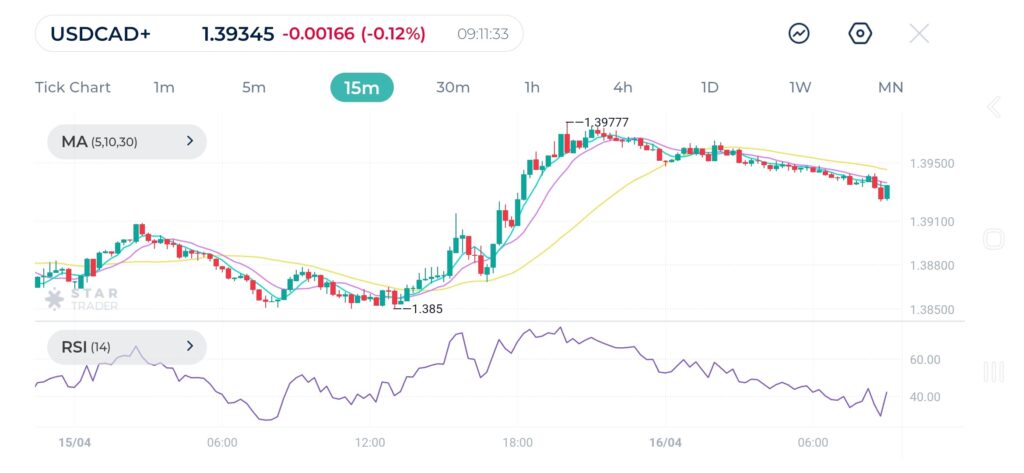Switch to the 1D daily timeframe
The image size is (1024, 473).
[710, 87]
